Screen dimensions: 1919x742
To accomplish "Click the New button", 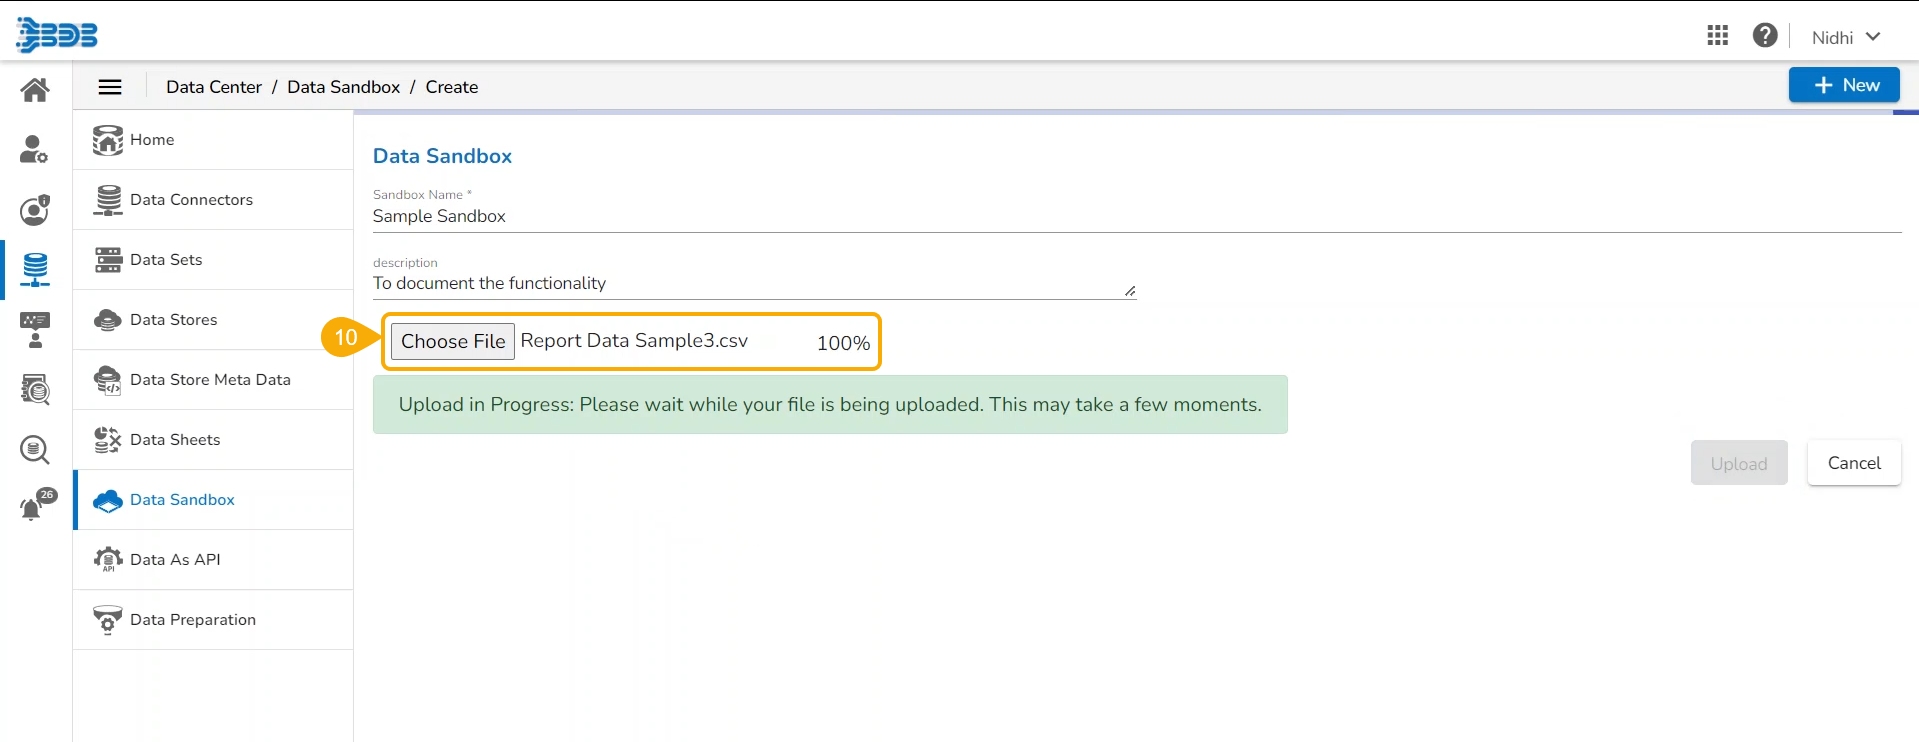I will [x=1844, y=85].
